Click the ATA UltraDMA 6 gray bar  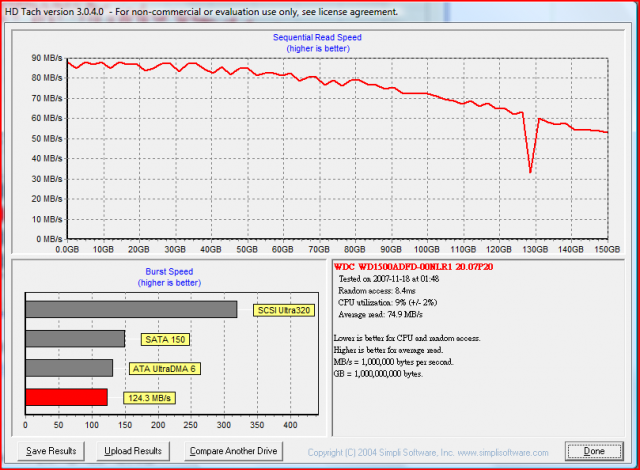click(x=69, y=368)
